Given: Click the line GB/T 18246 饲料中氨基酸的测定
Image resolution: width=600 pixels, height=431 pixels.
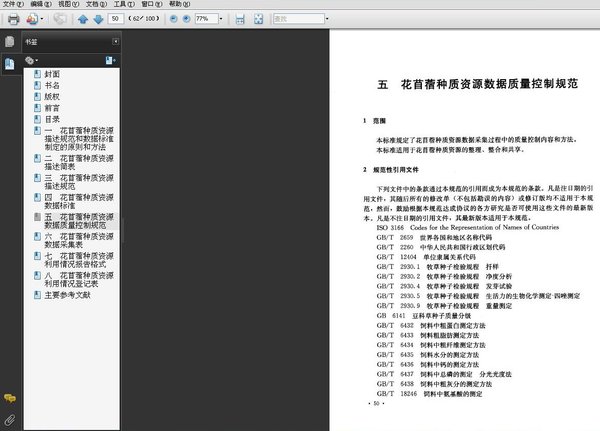Looking at the screenshot, I should [x=429, y=394].
